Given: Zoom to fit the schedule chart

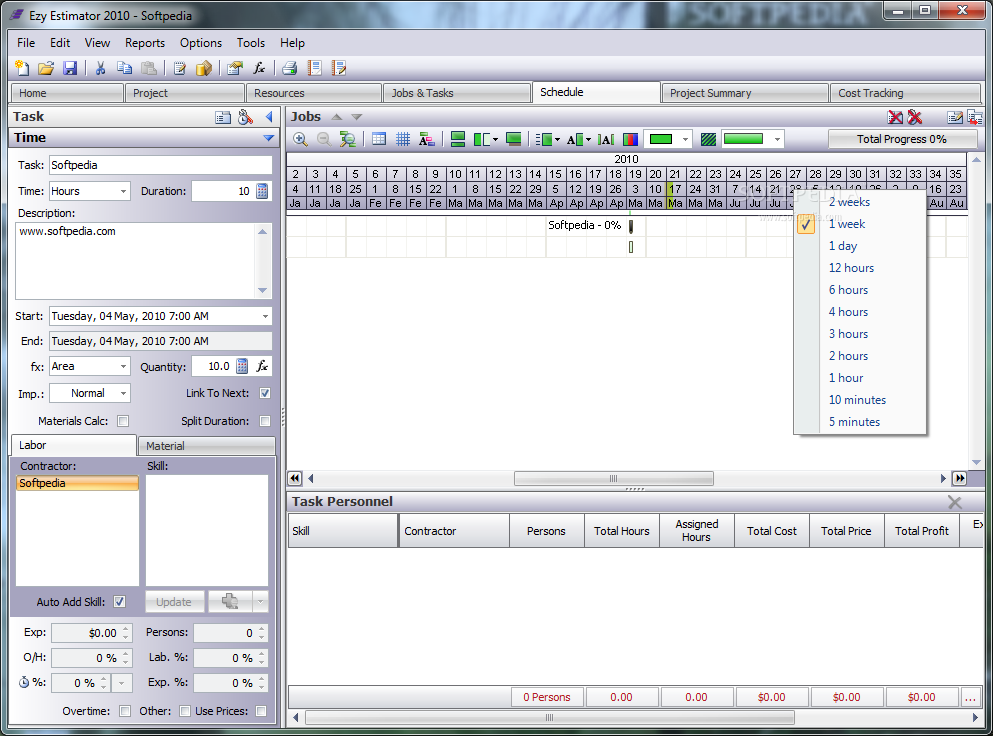Looking at the screenshot, I should coord(347,139).
